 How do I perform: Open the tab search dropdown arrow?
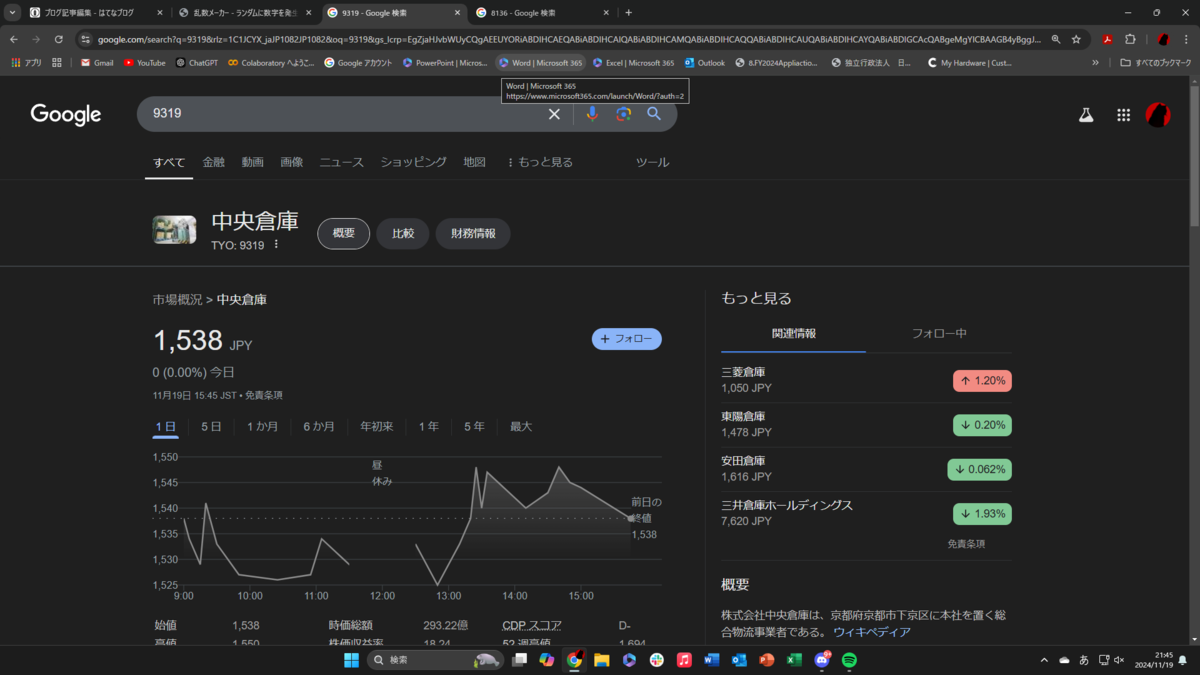point(13,13)
